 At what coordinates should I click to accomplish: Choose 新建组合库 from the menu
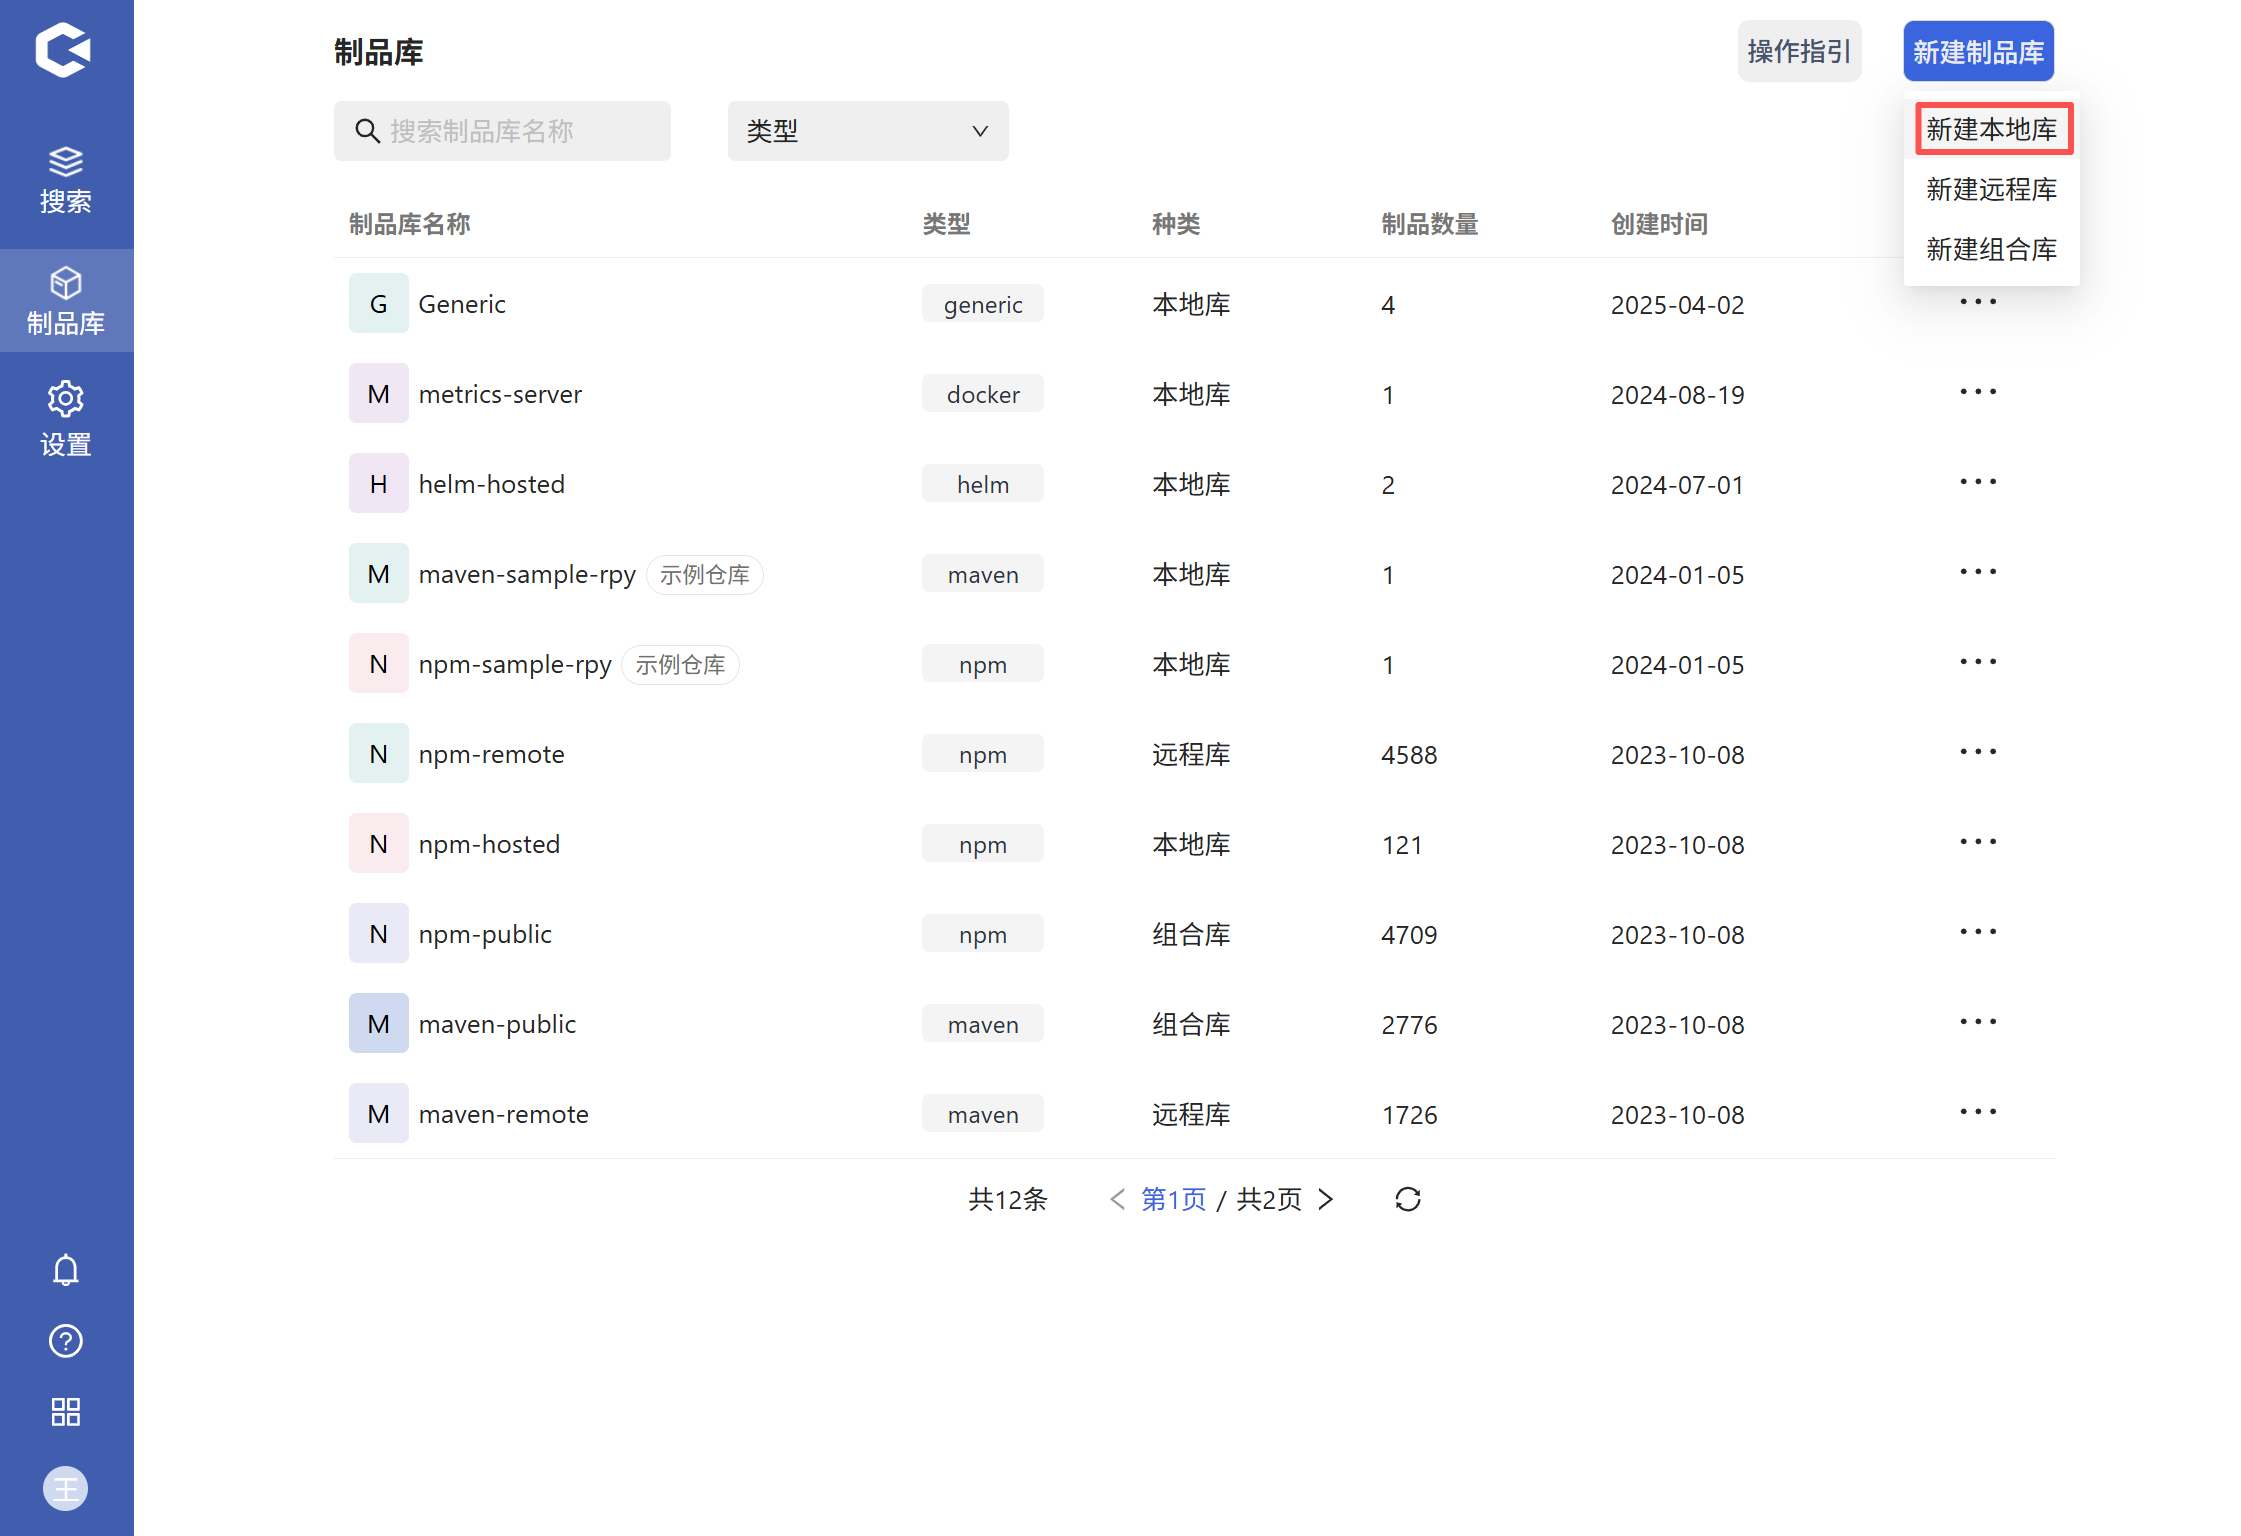(1991, 249)
